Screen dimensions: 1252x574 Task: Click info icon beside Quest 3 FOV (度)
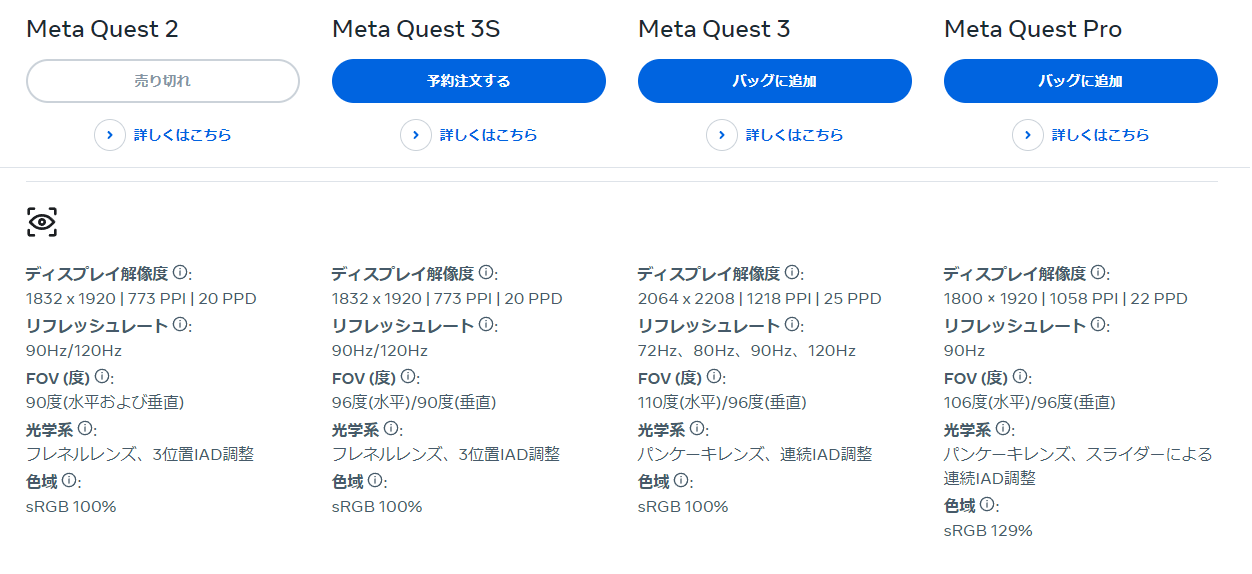pyautogui.click(x=714, y=376)
